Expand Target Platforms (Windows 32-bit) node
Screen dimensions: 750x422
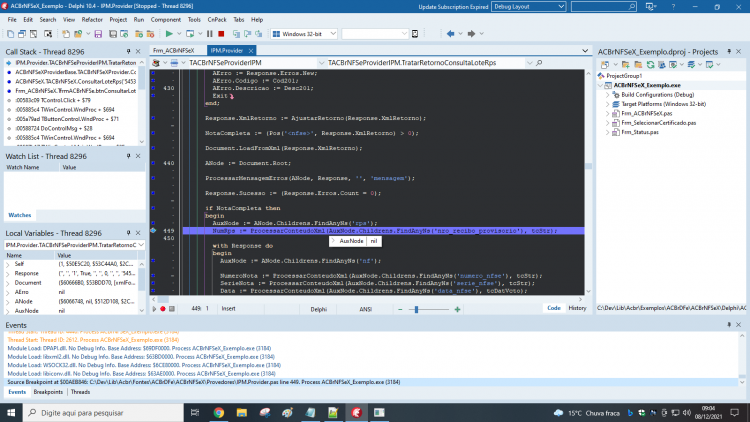click(607, 104)
